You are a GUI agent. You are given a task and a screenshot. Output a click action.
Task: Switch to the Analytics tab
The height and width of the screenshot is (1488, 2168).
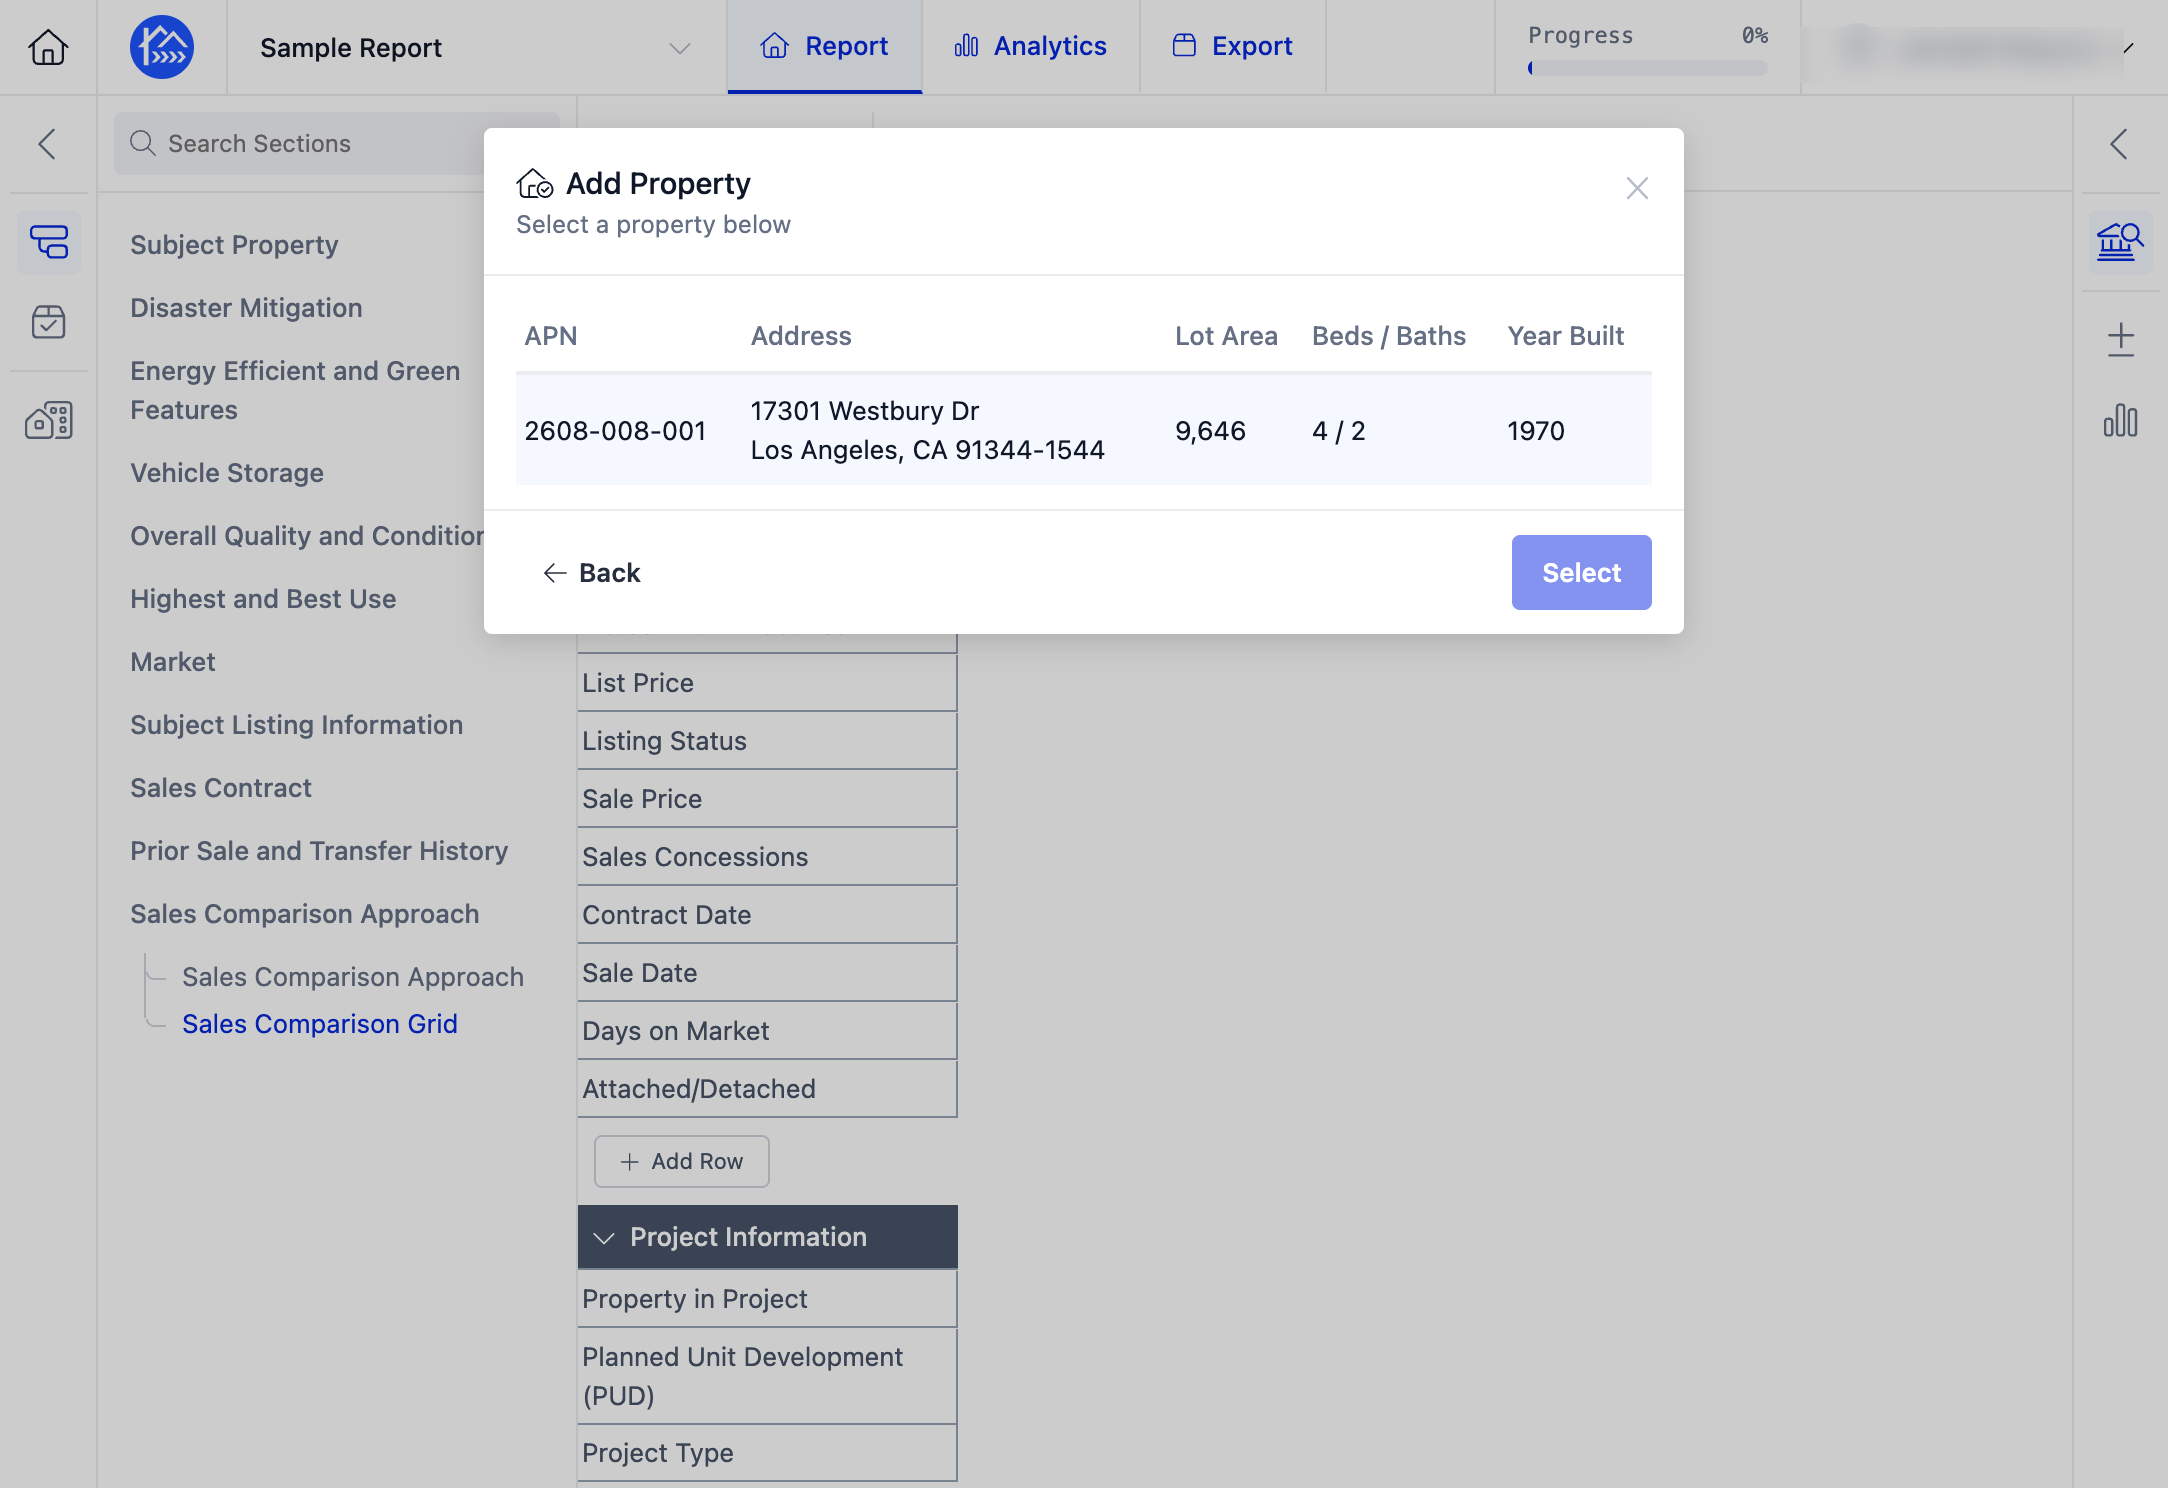(1030, 46)
